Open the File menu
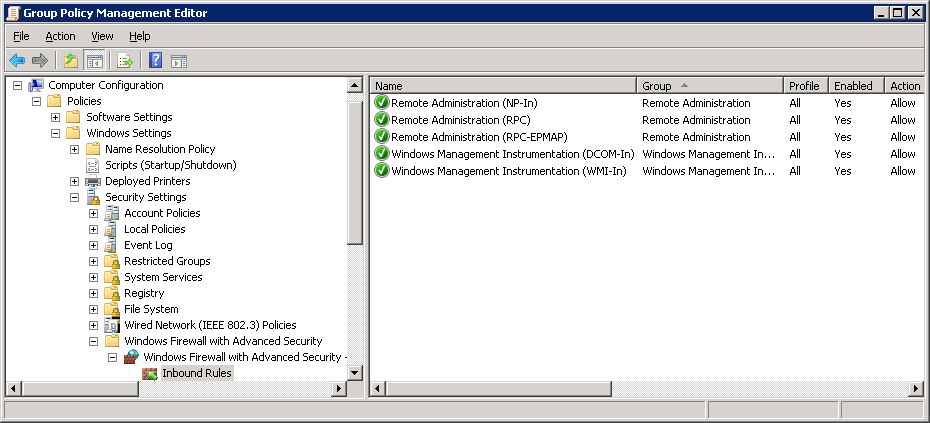This screenshot has height=423, width=930. [21, 36]
